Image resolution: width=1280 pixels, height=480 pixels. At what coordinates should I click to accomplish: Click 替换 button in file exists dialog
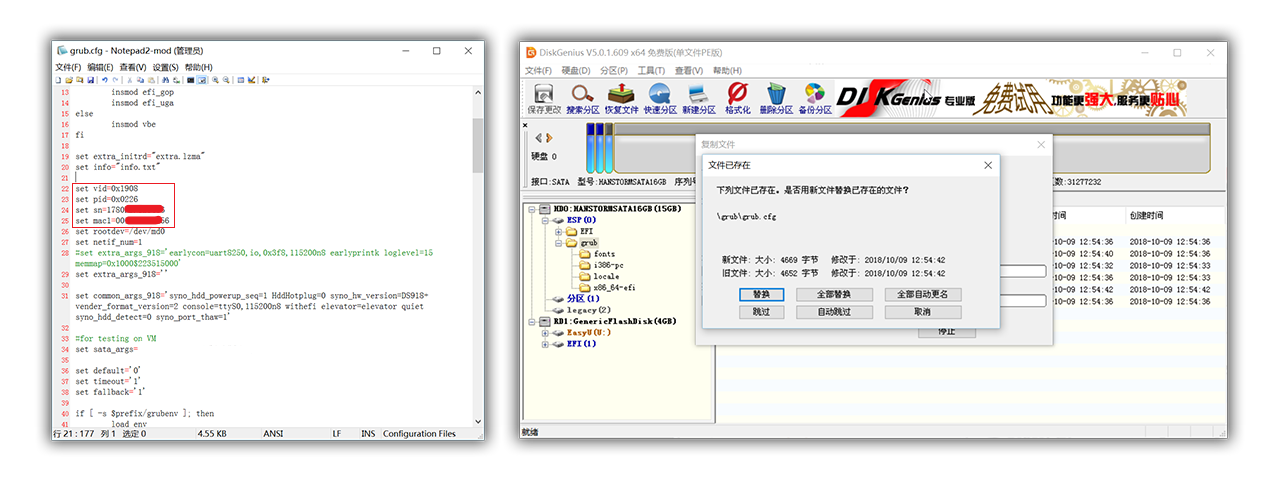point(761,295)
